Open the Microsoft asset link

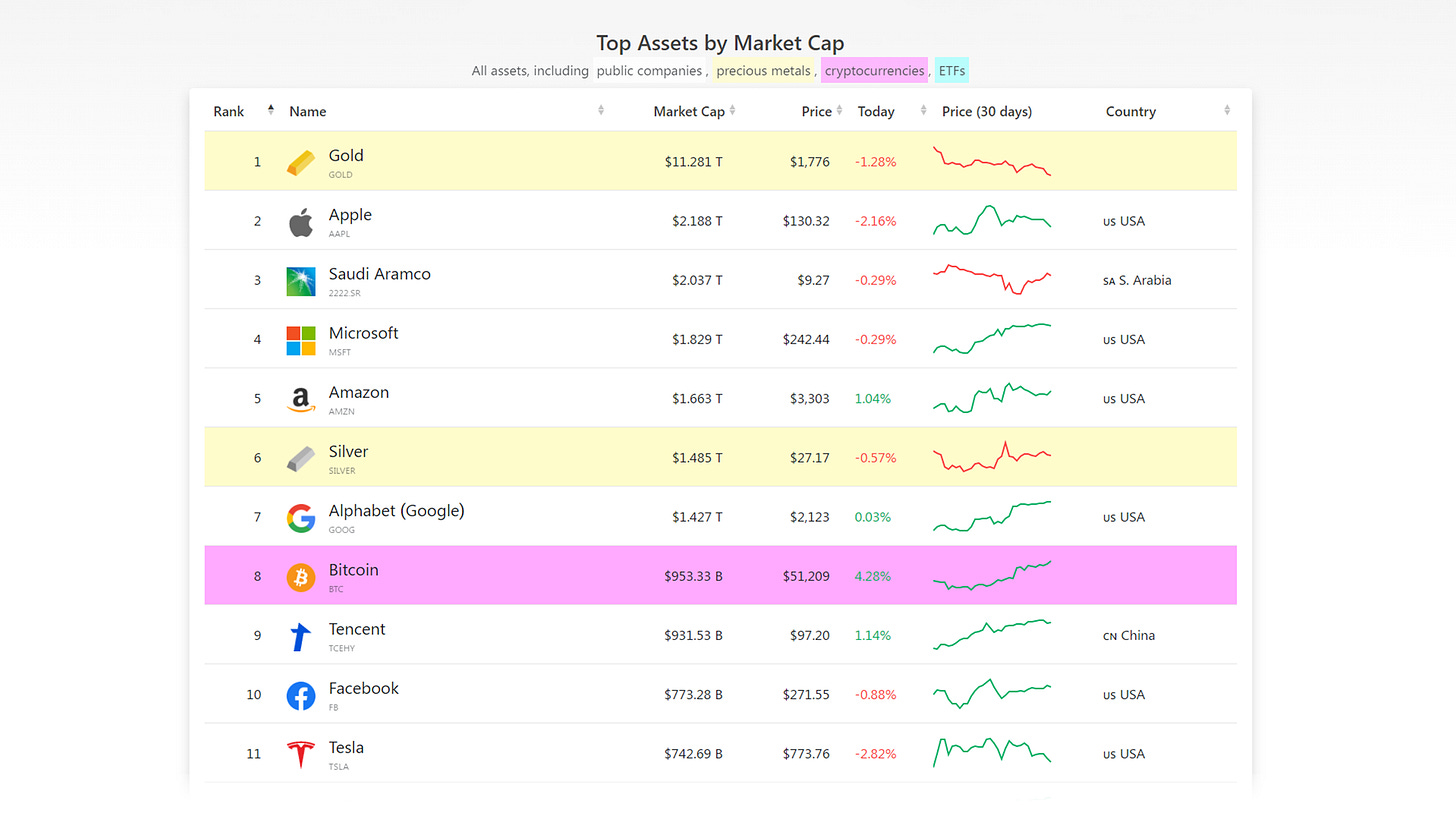[364, 333]
